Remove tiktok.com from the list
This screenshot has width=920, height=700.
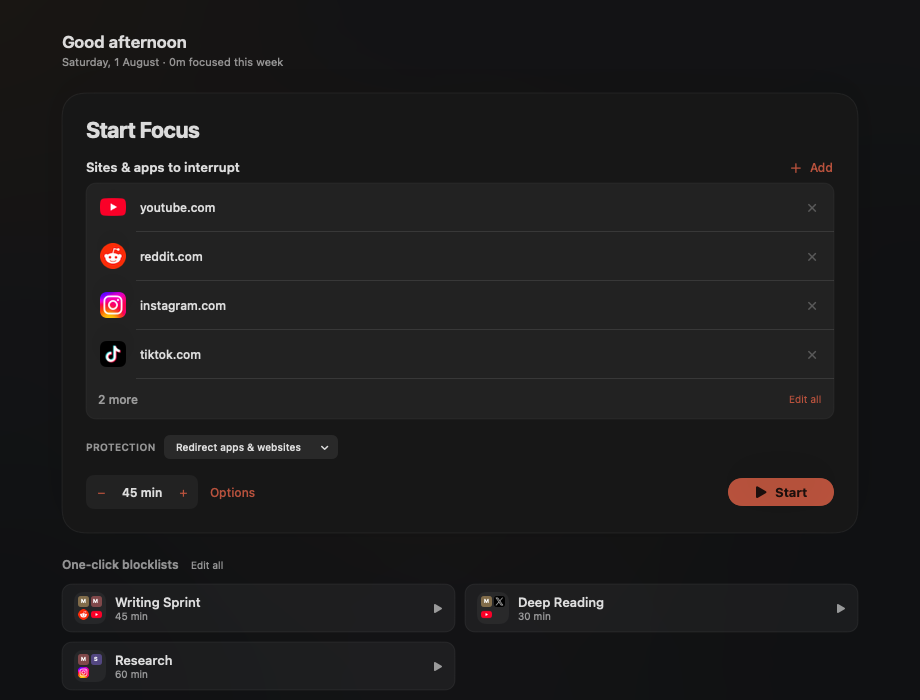(811, 355)
